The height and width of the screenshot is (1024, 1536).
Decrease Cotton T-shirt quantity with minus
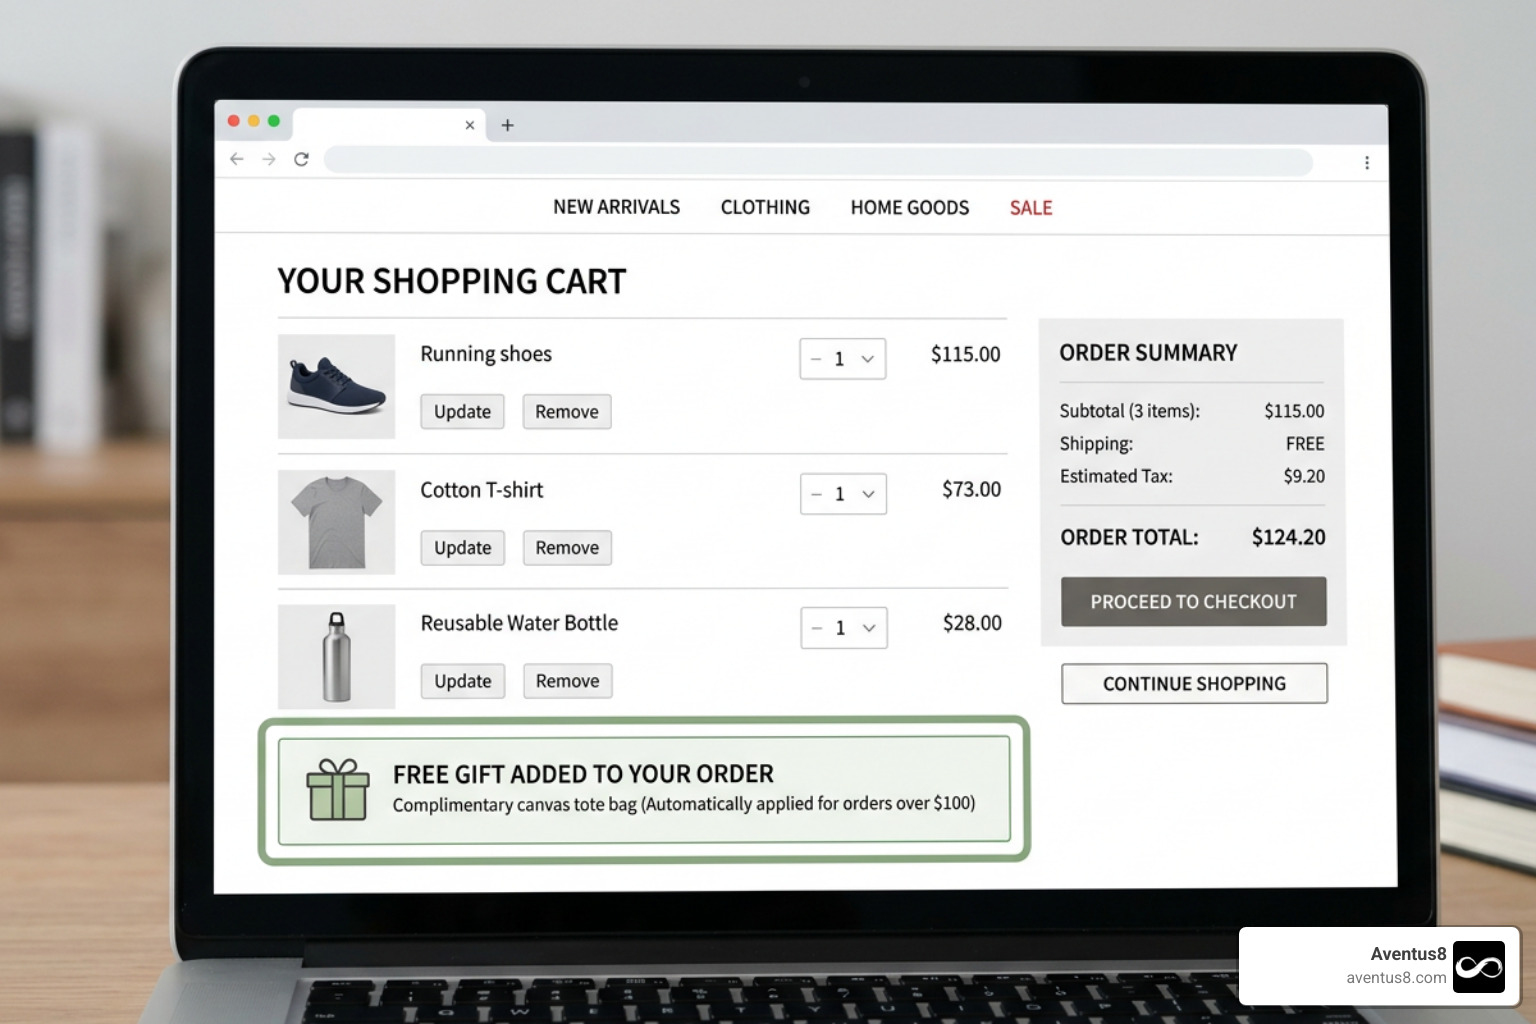click(x=817, y=494)
